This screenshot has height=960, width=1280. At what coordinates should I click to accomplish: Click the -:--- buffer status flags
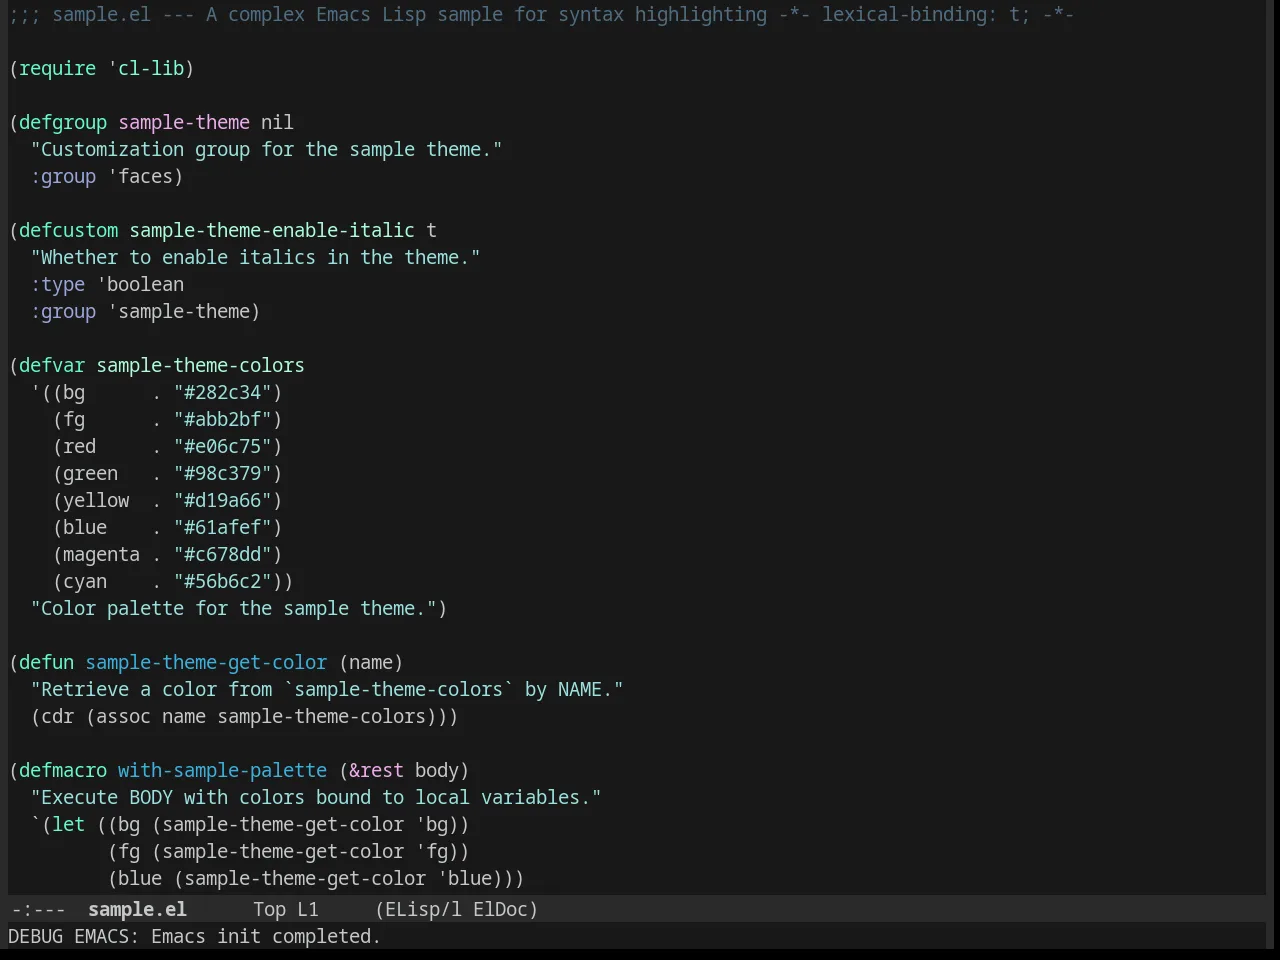[38, 909]
